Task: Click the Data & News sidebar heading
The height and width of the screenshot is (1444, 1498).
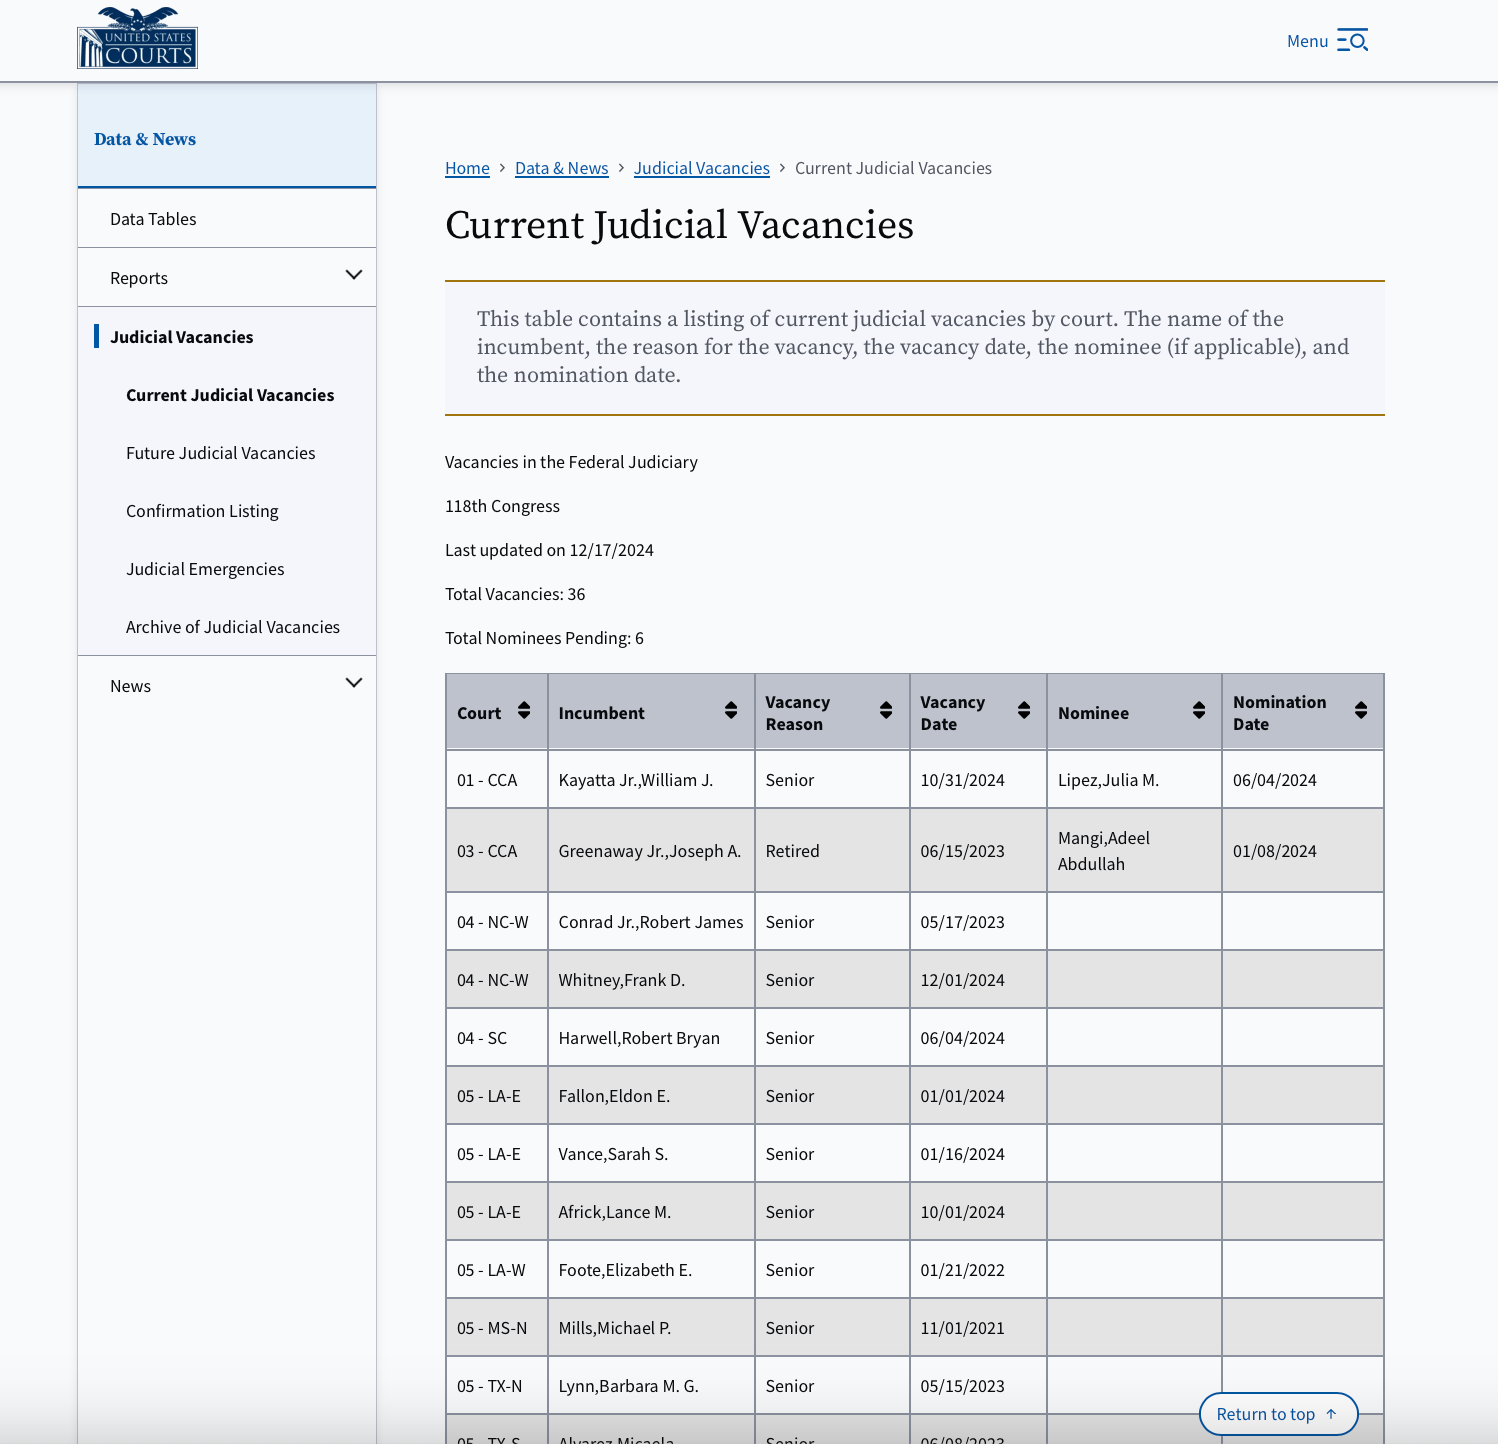Action: coord(145,139)
